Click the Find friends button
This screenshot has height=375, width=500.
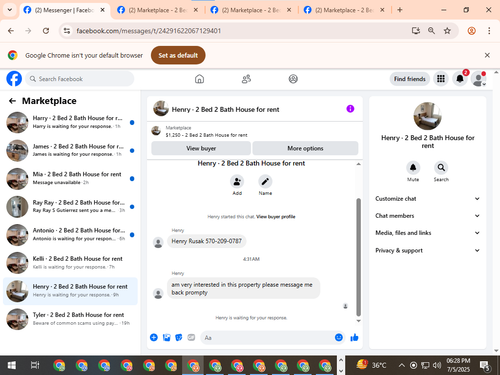click(410, 79)
